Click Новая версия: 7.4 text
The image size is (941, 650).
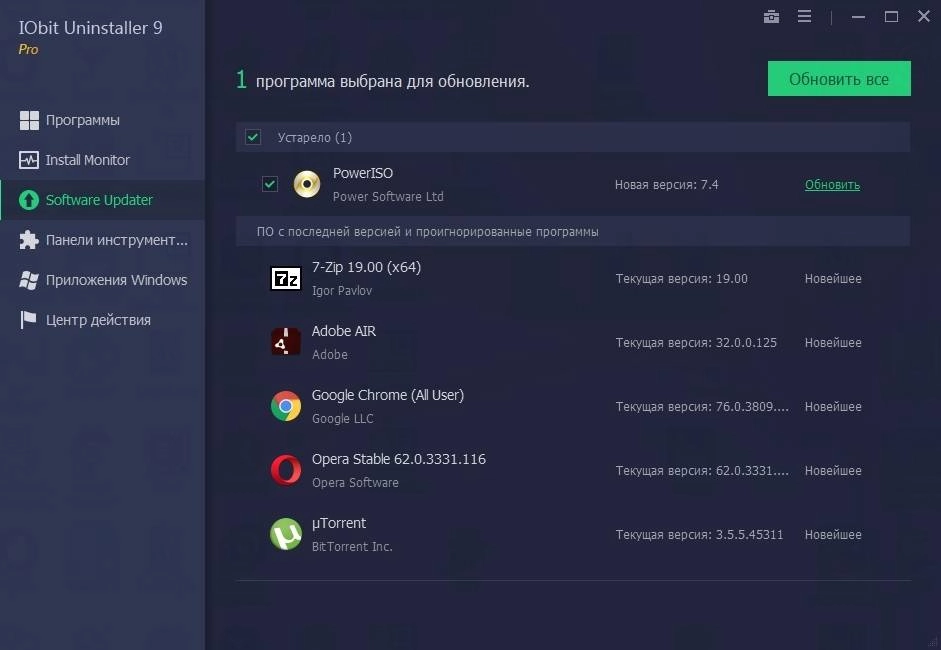pyautogui.click(x=666, y=185)
